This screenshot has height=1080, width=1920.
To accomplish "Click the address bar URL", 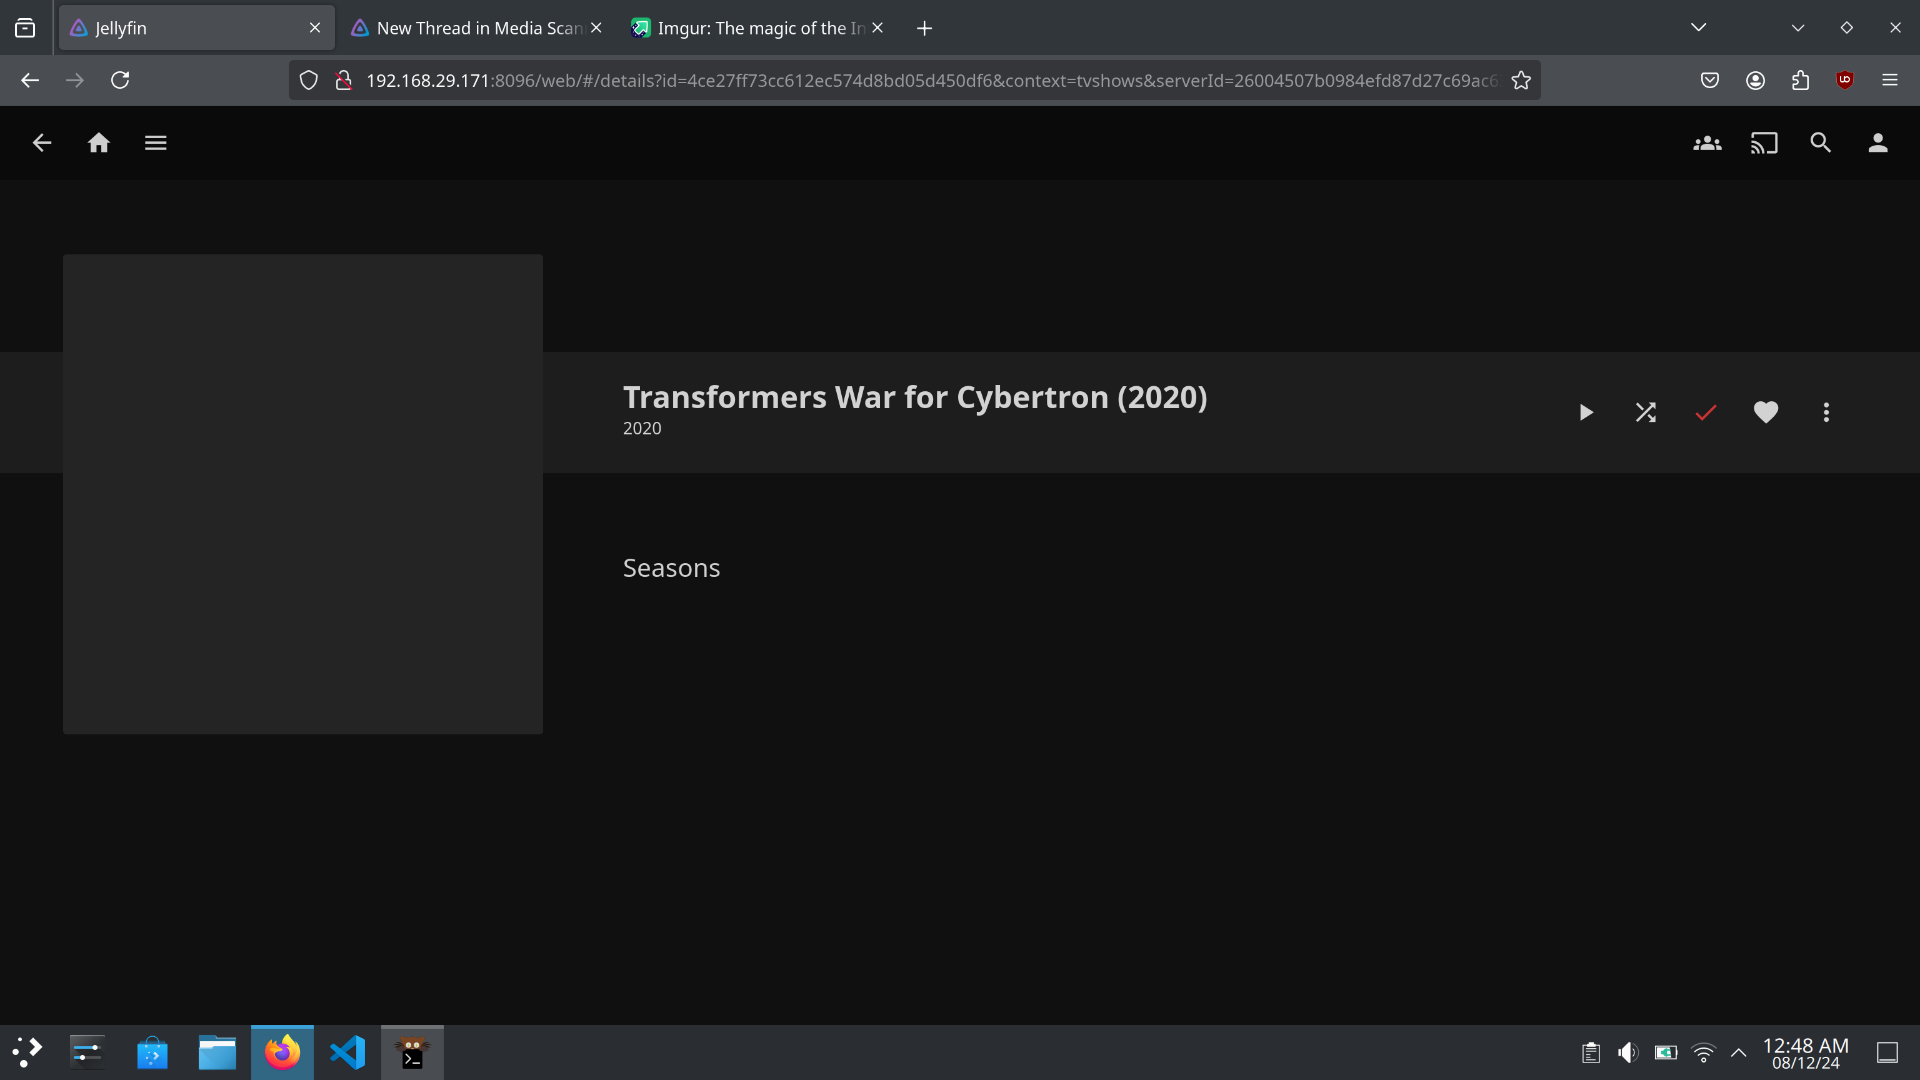I will (930, 80).
